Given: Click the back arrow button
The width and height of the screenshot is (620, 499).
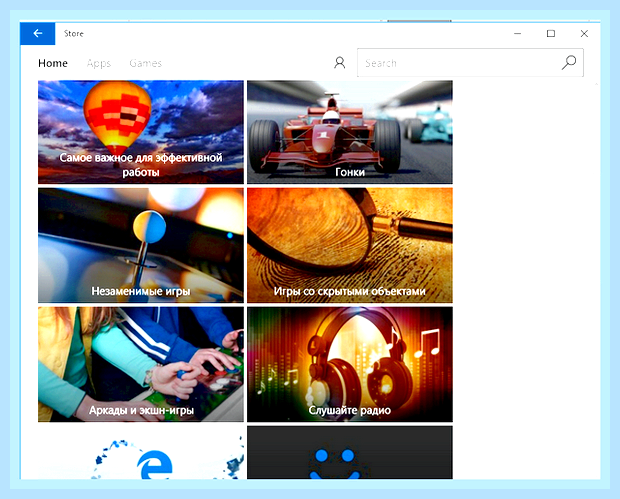Looking at the screenshot, I should [38, 34].
